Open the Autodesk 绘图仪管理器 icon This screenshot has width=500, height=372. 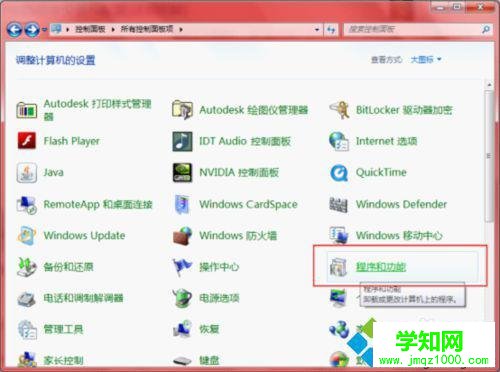point(182,110)
